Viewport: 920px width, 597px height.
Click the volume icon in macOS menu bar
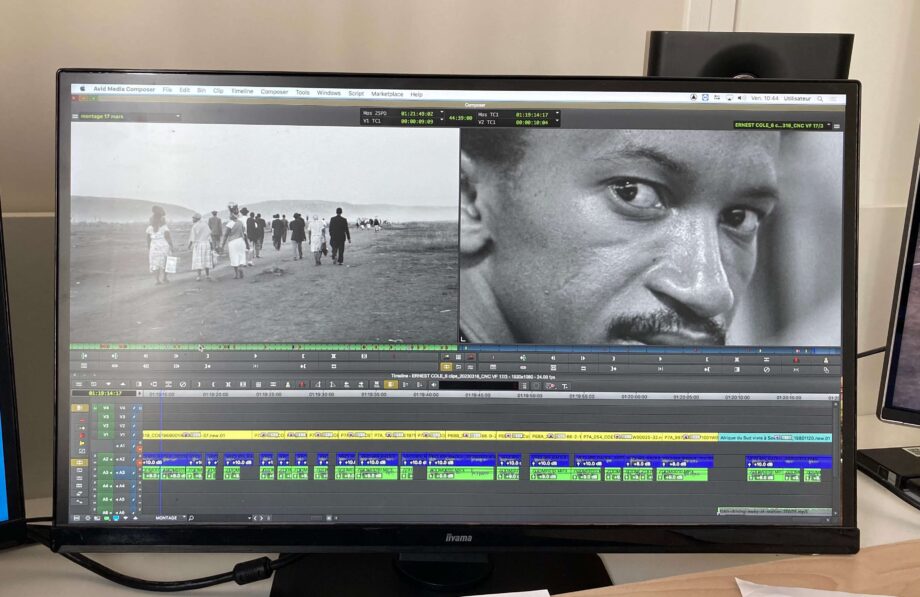(740, 98)
